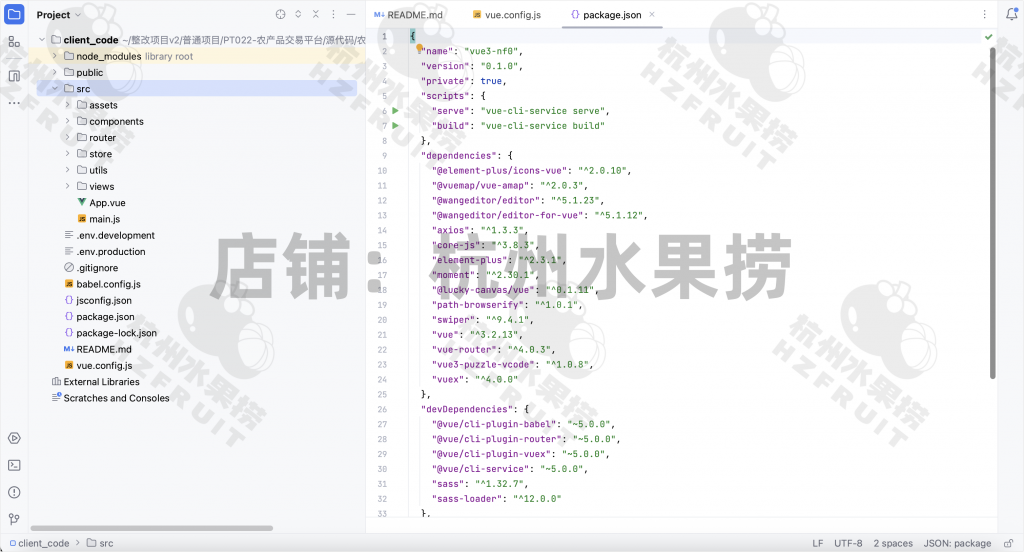This screenshot has width=1024, height=552.
Task: Change line separator LF in status bar
Action: tap(818, 543)
